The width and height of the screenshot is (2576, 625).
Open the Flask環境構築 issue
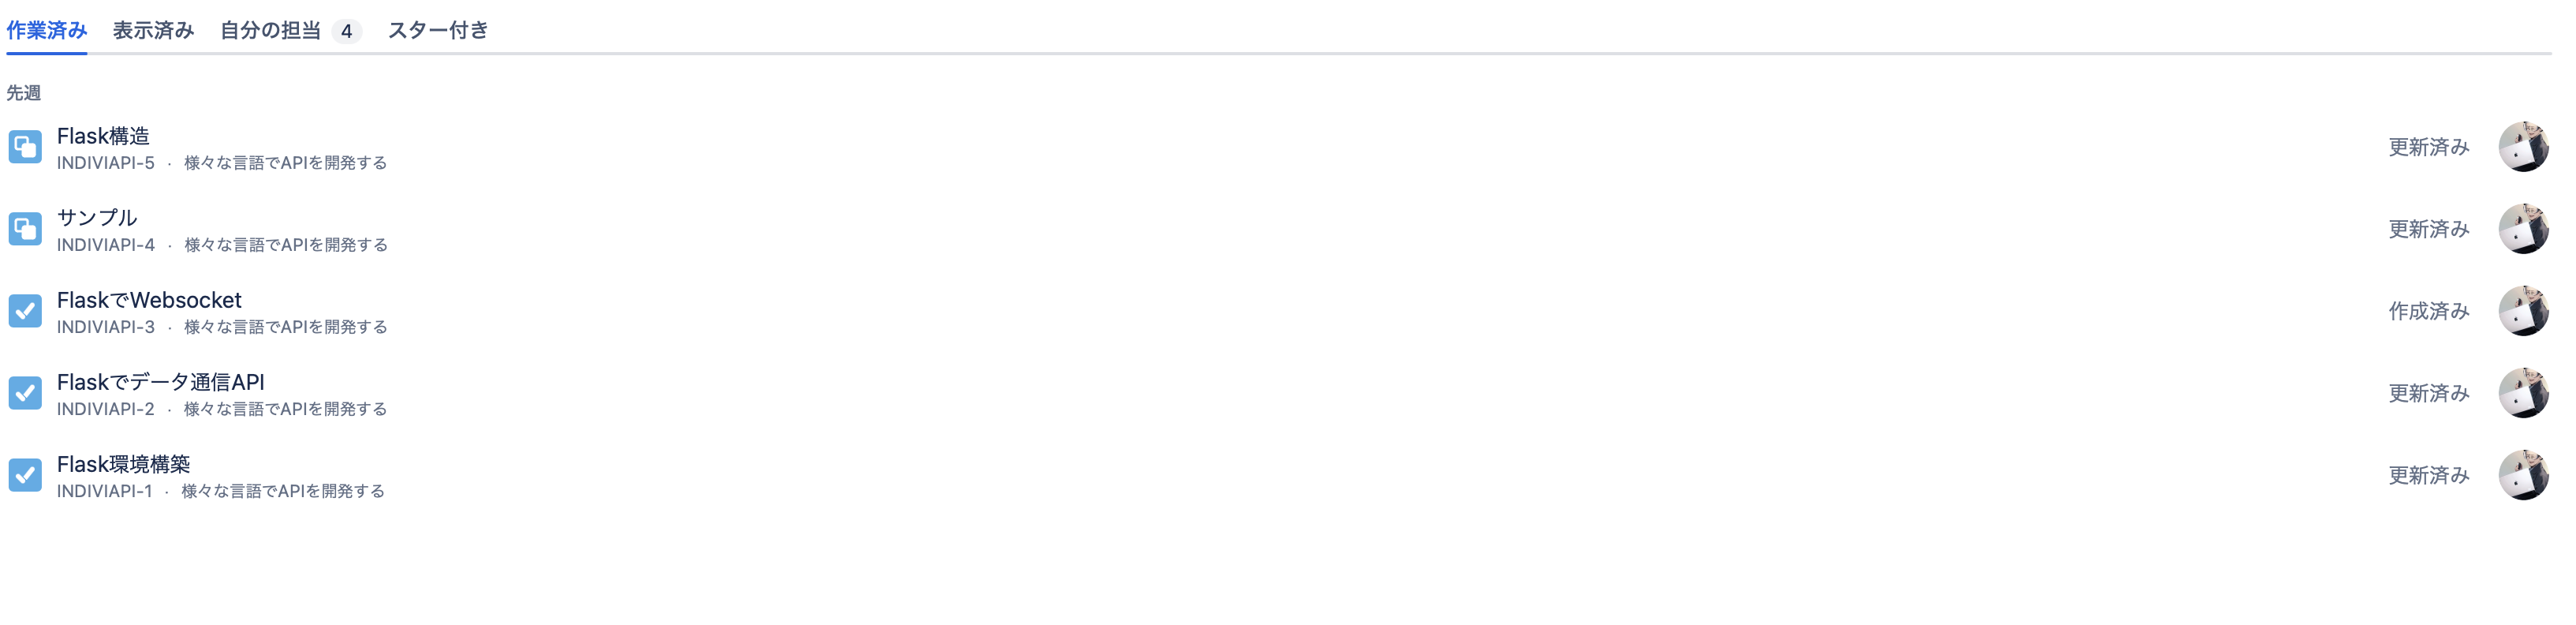(123, 464)
